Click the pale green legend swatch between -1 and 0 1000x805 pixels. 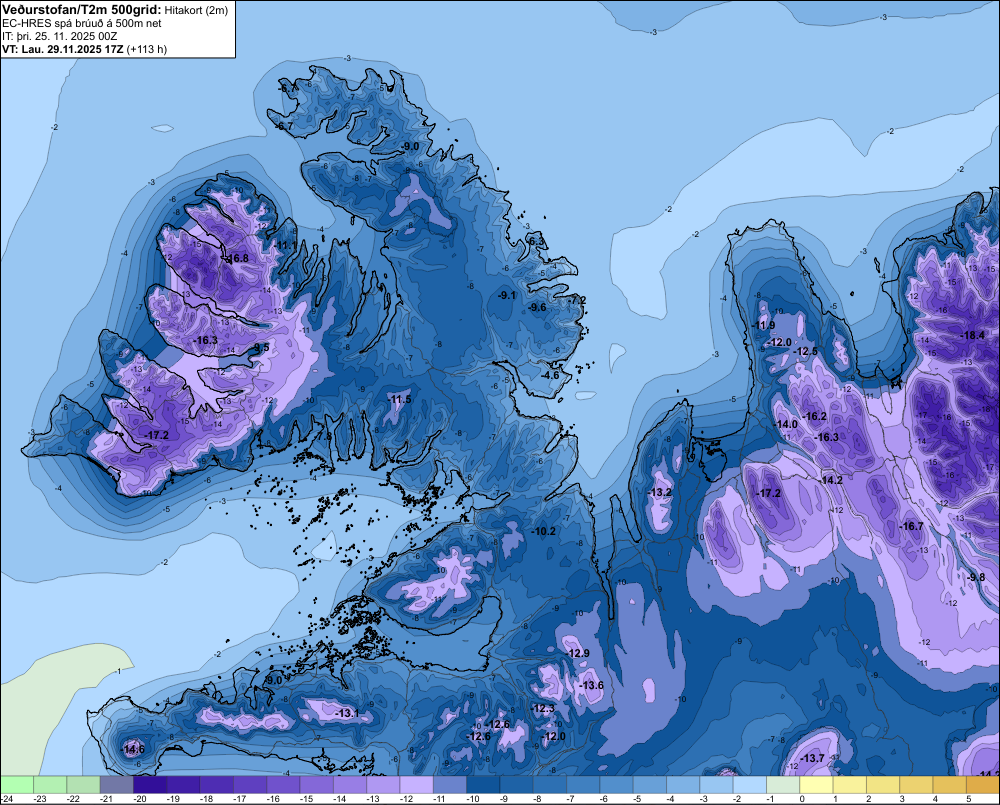[x=783, y=785]
